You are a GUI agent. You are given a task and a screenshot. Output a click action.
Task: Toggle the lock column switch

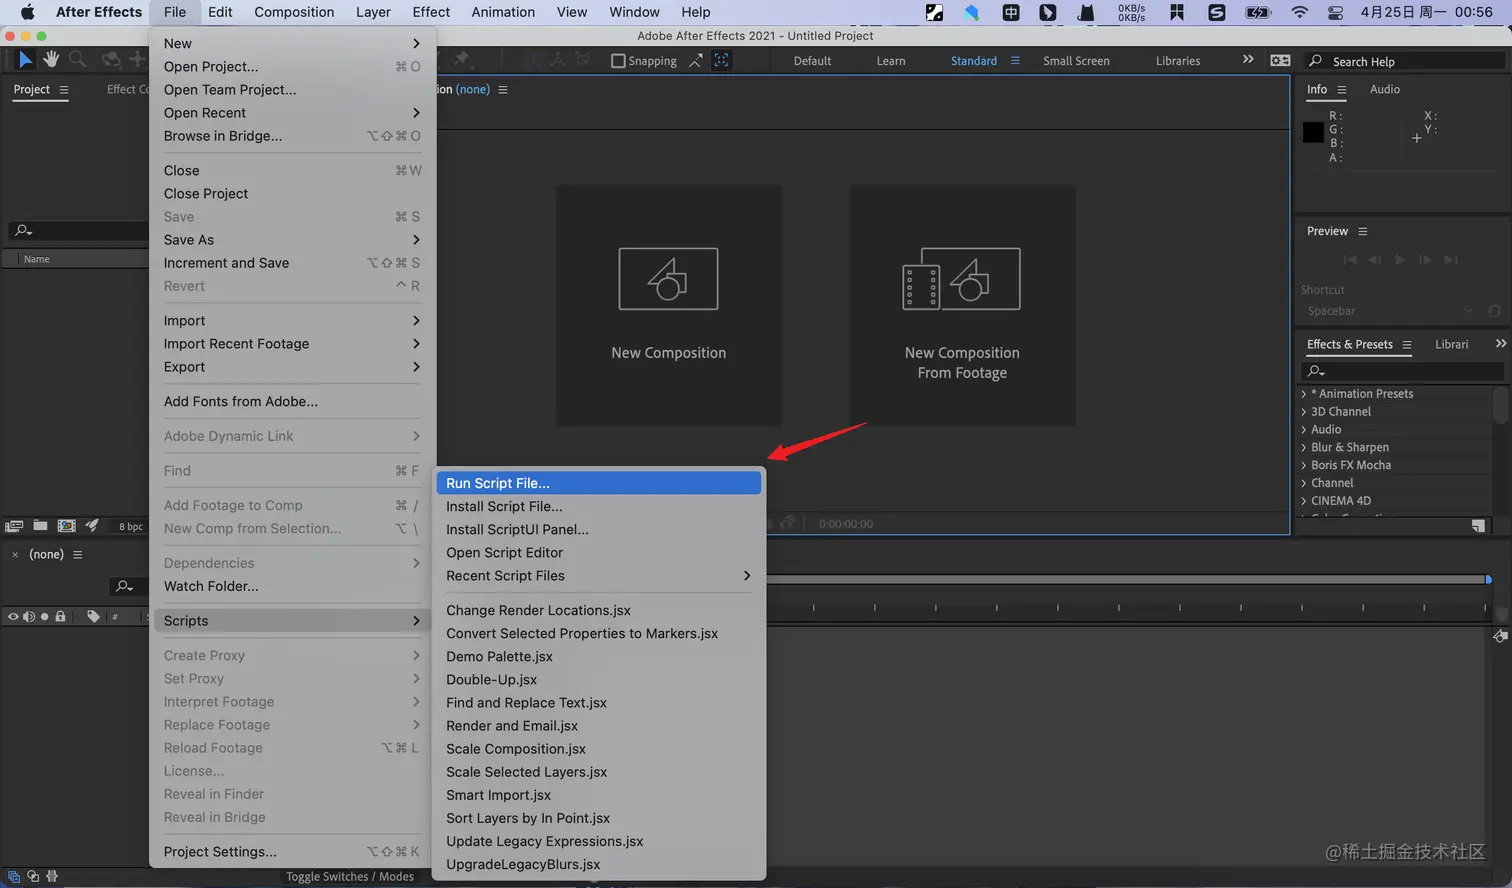coord(60,617)
